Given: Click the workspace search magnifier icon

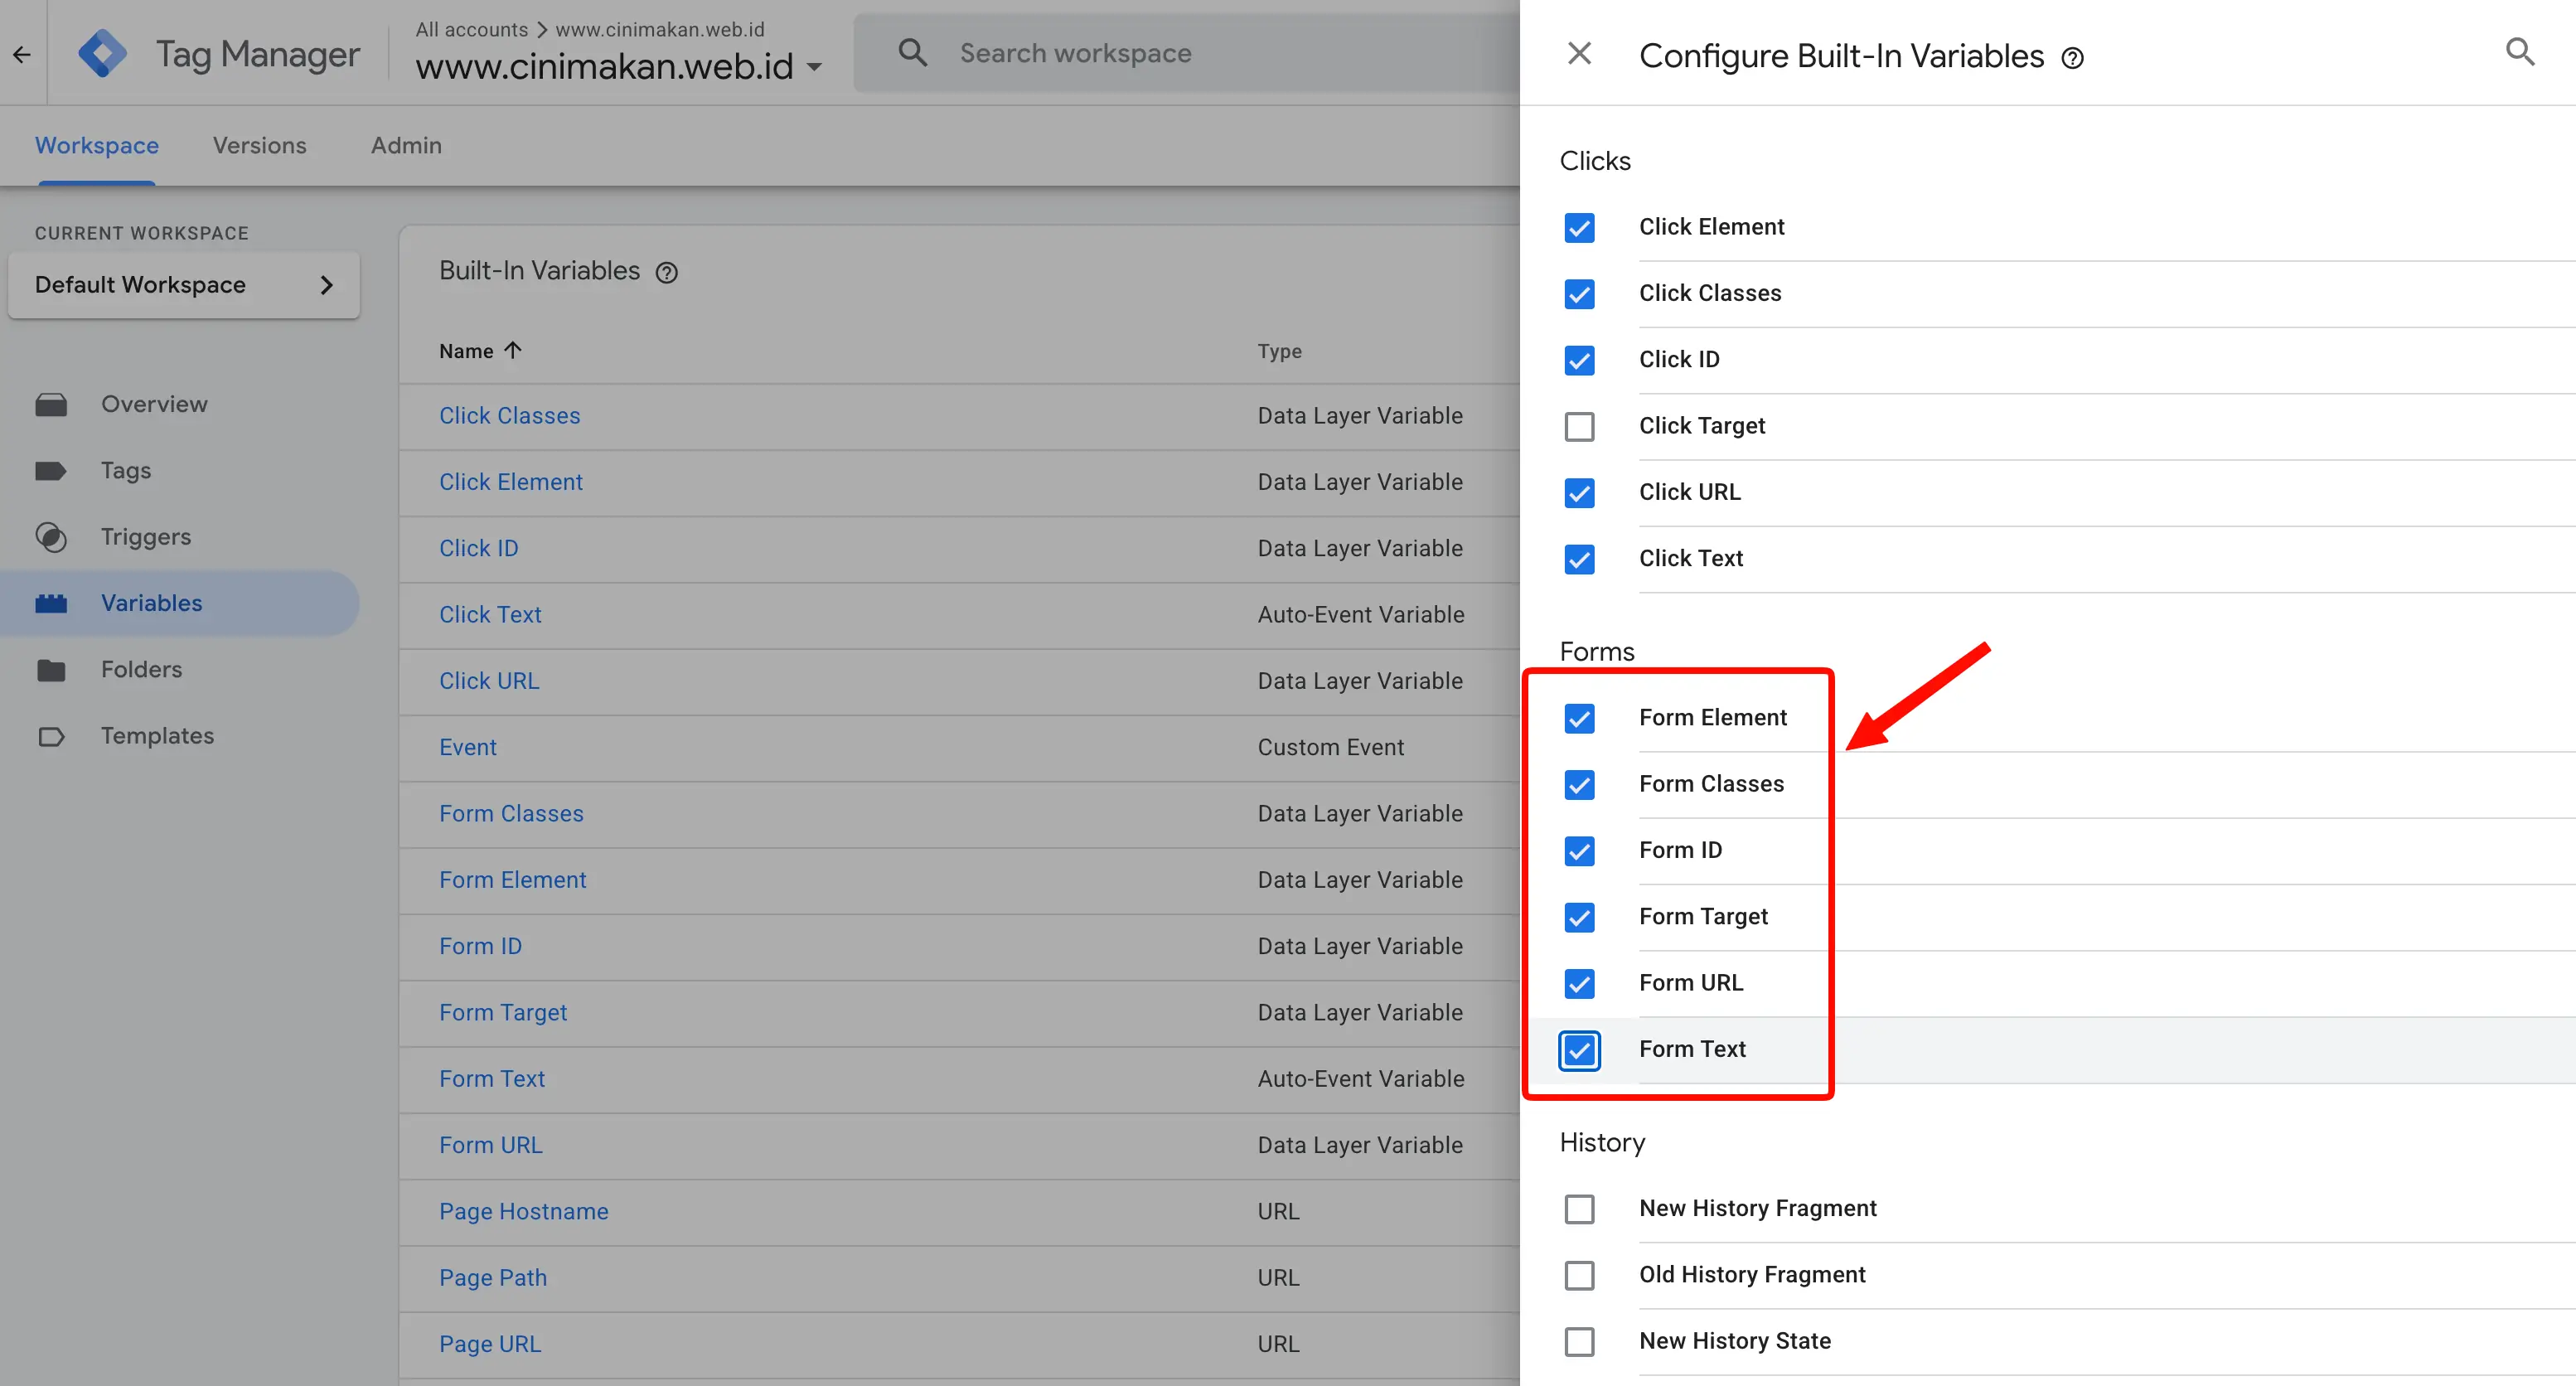Looking at the screenshot, I should [912, 52].
